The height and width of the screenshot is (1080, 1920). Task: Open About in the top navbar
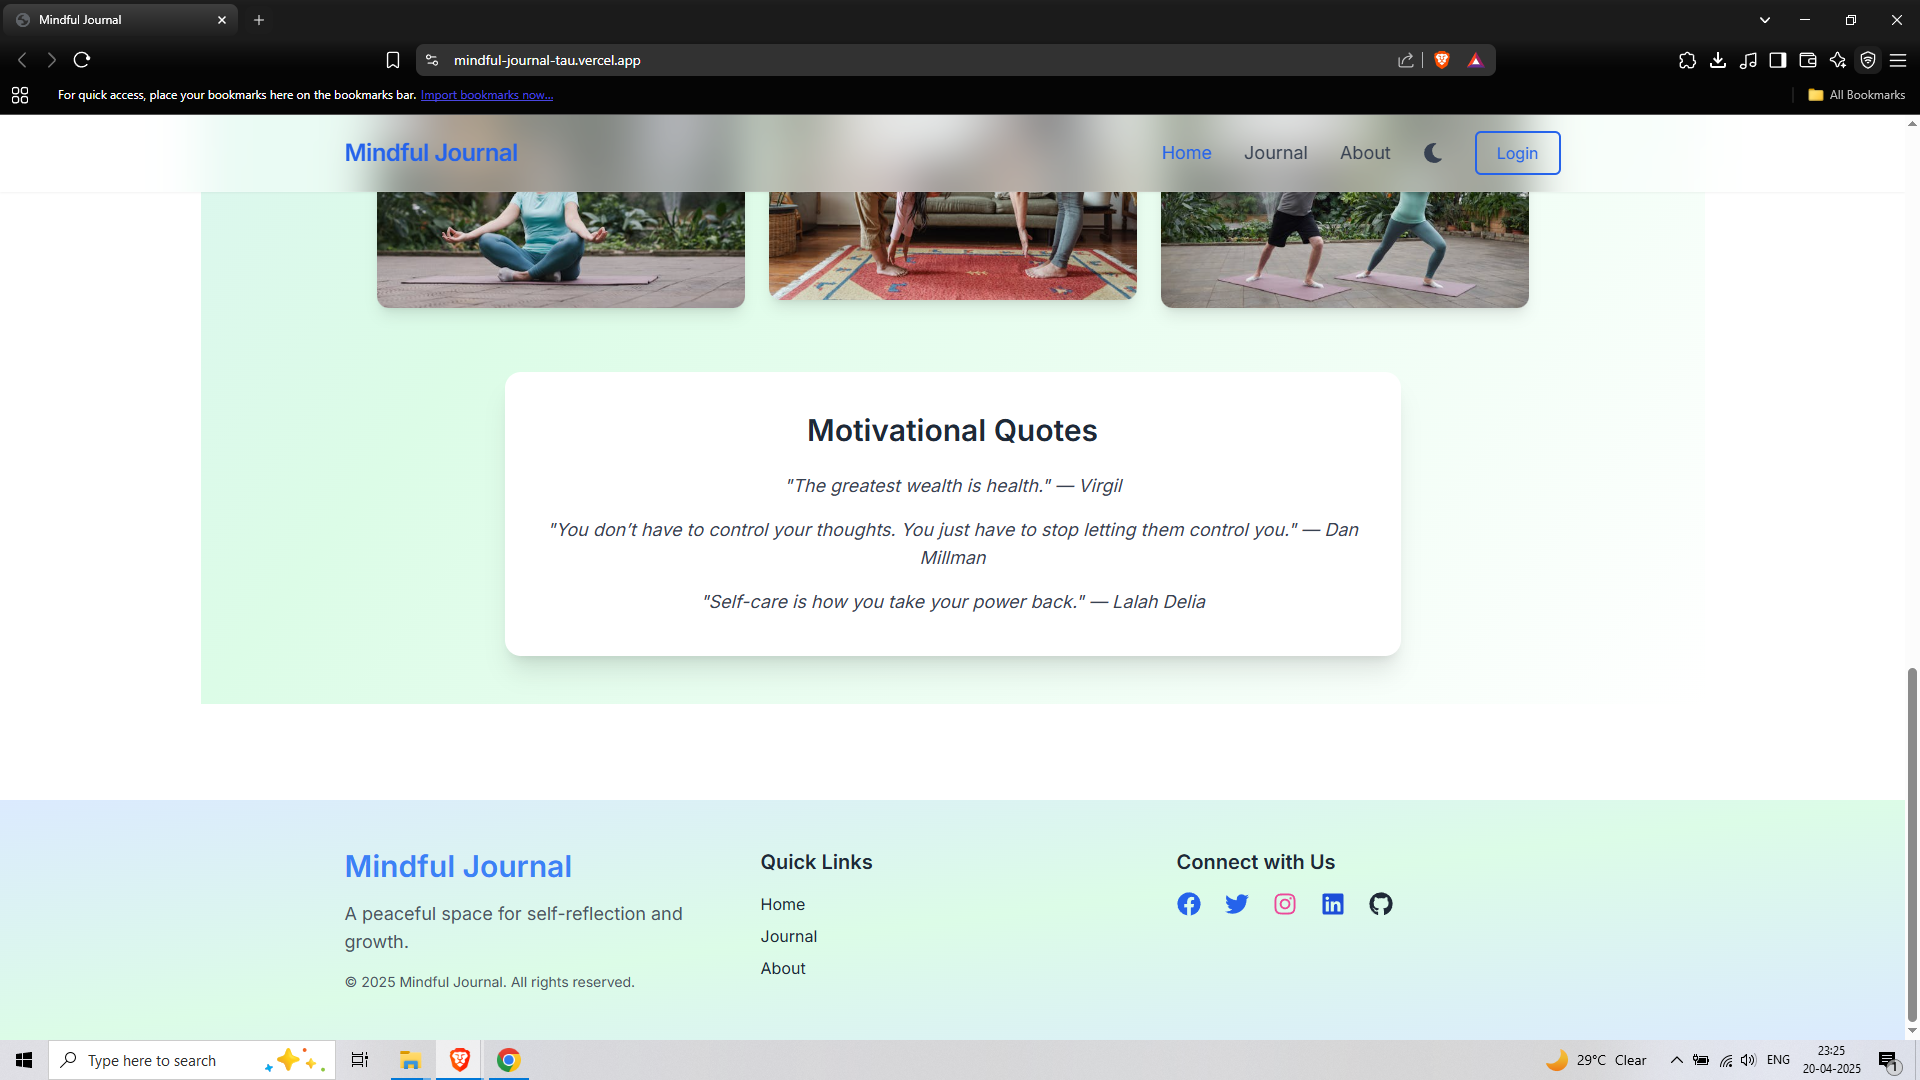point(1364,153)
